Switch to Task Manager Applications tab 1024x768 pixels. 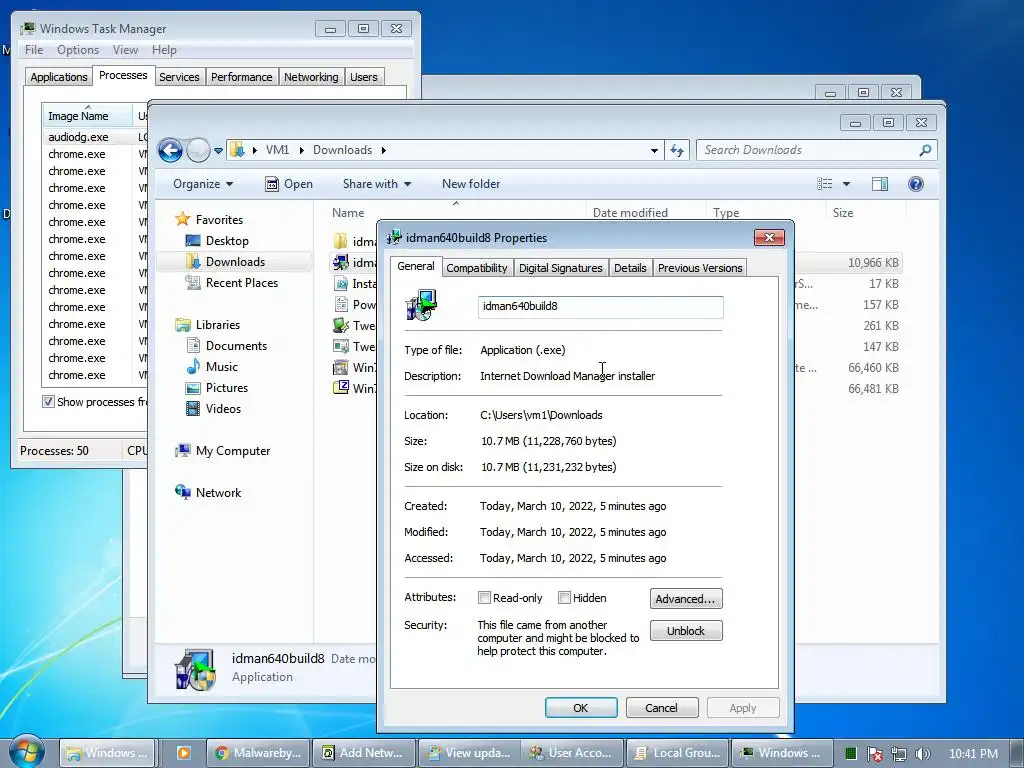pos(59,77)
